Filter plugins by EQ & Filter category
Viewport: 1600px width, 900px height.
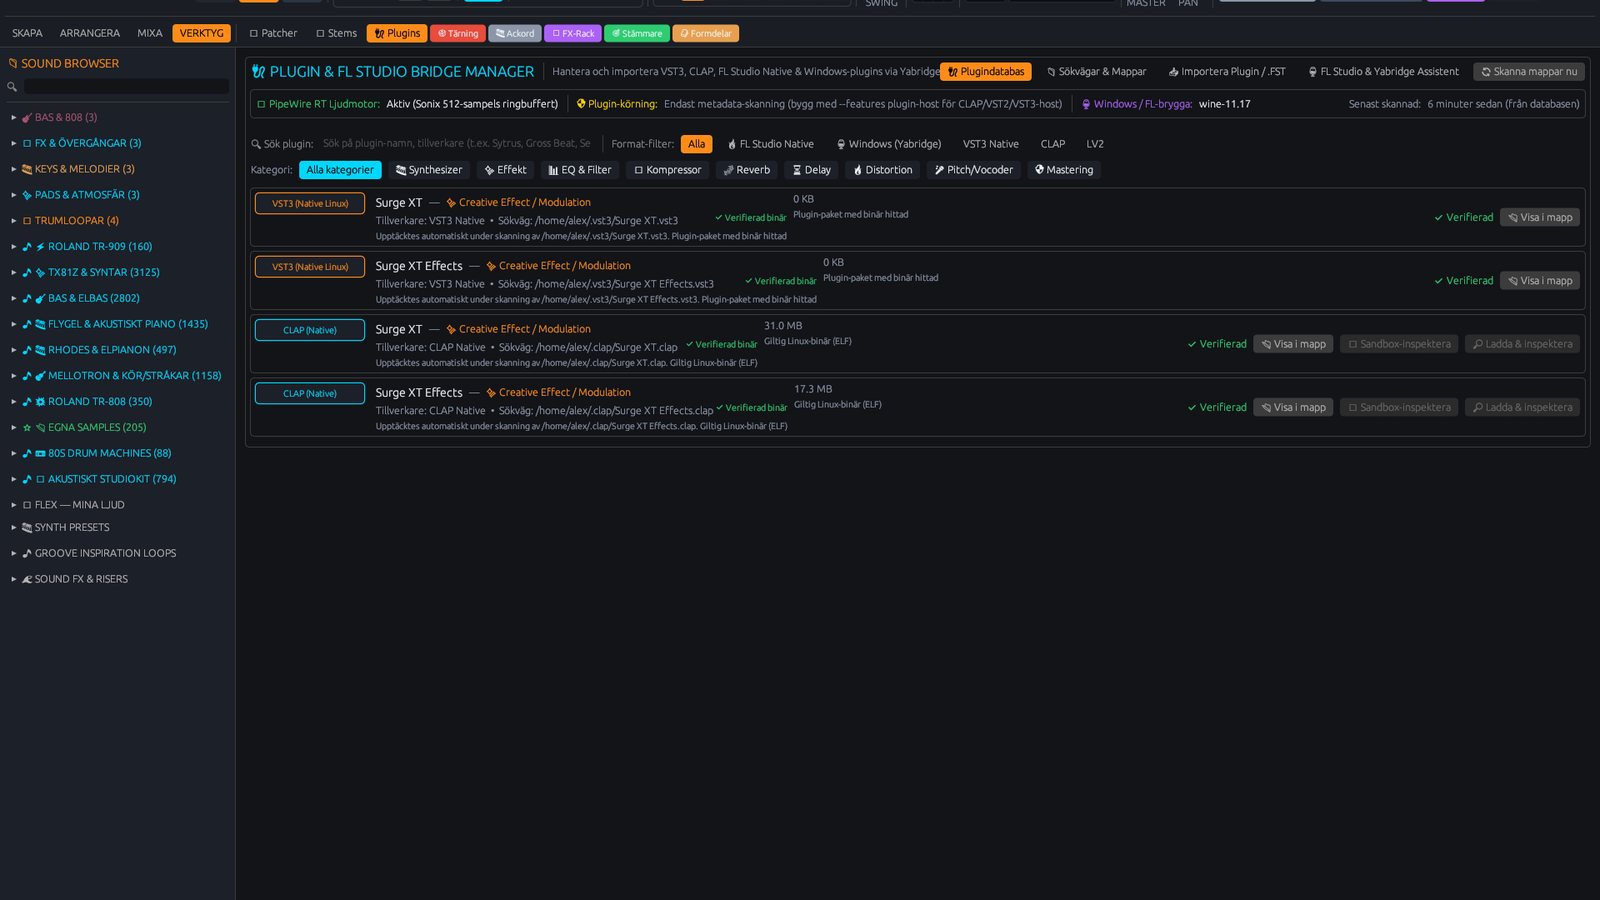pyautogui.click(x=580, y=170)
